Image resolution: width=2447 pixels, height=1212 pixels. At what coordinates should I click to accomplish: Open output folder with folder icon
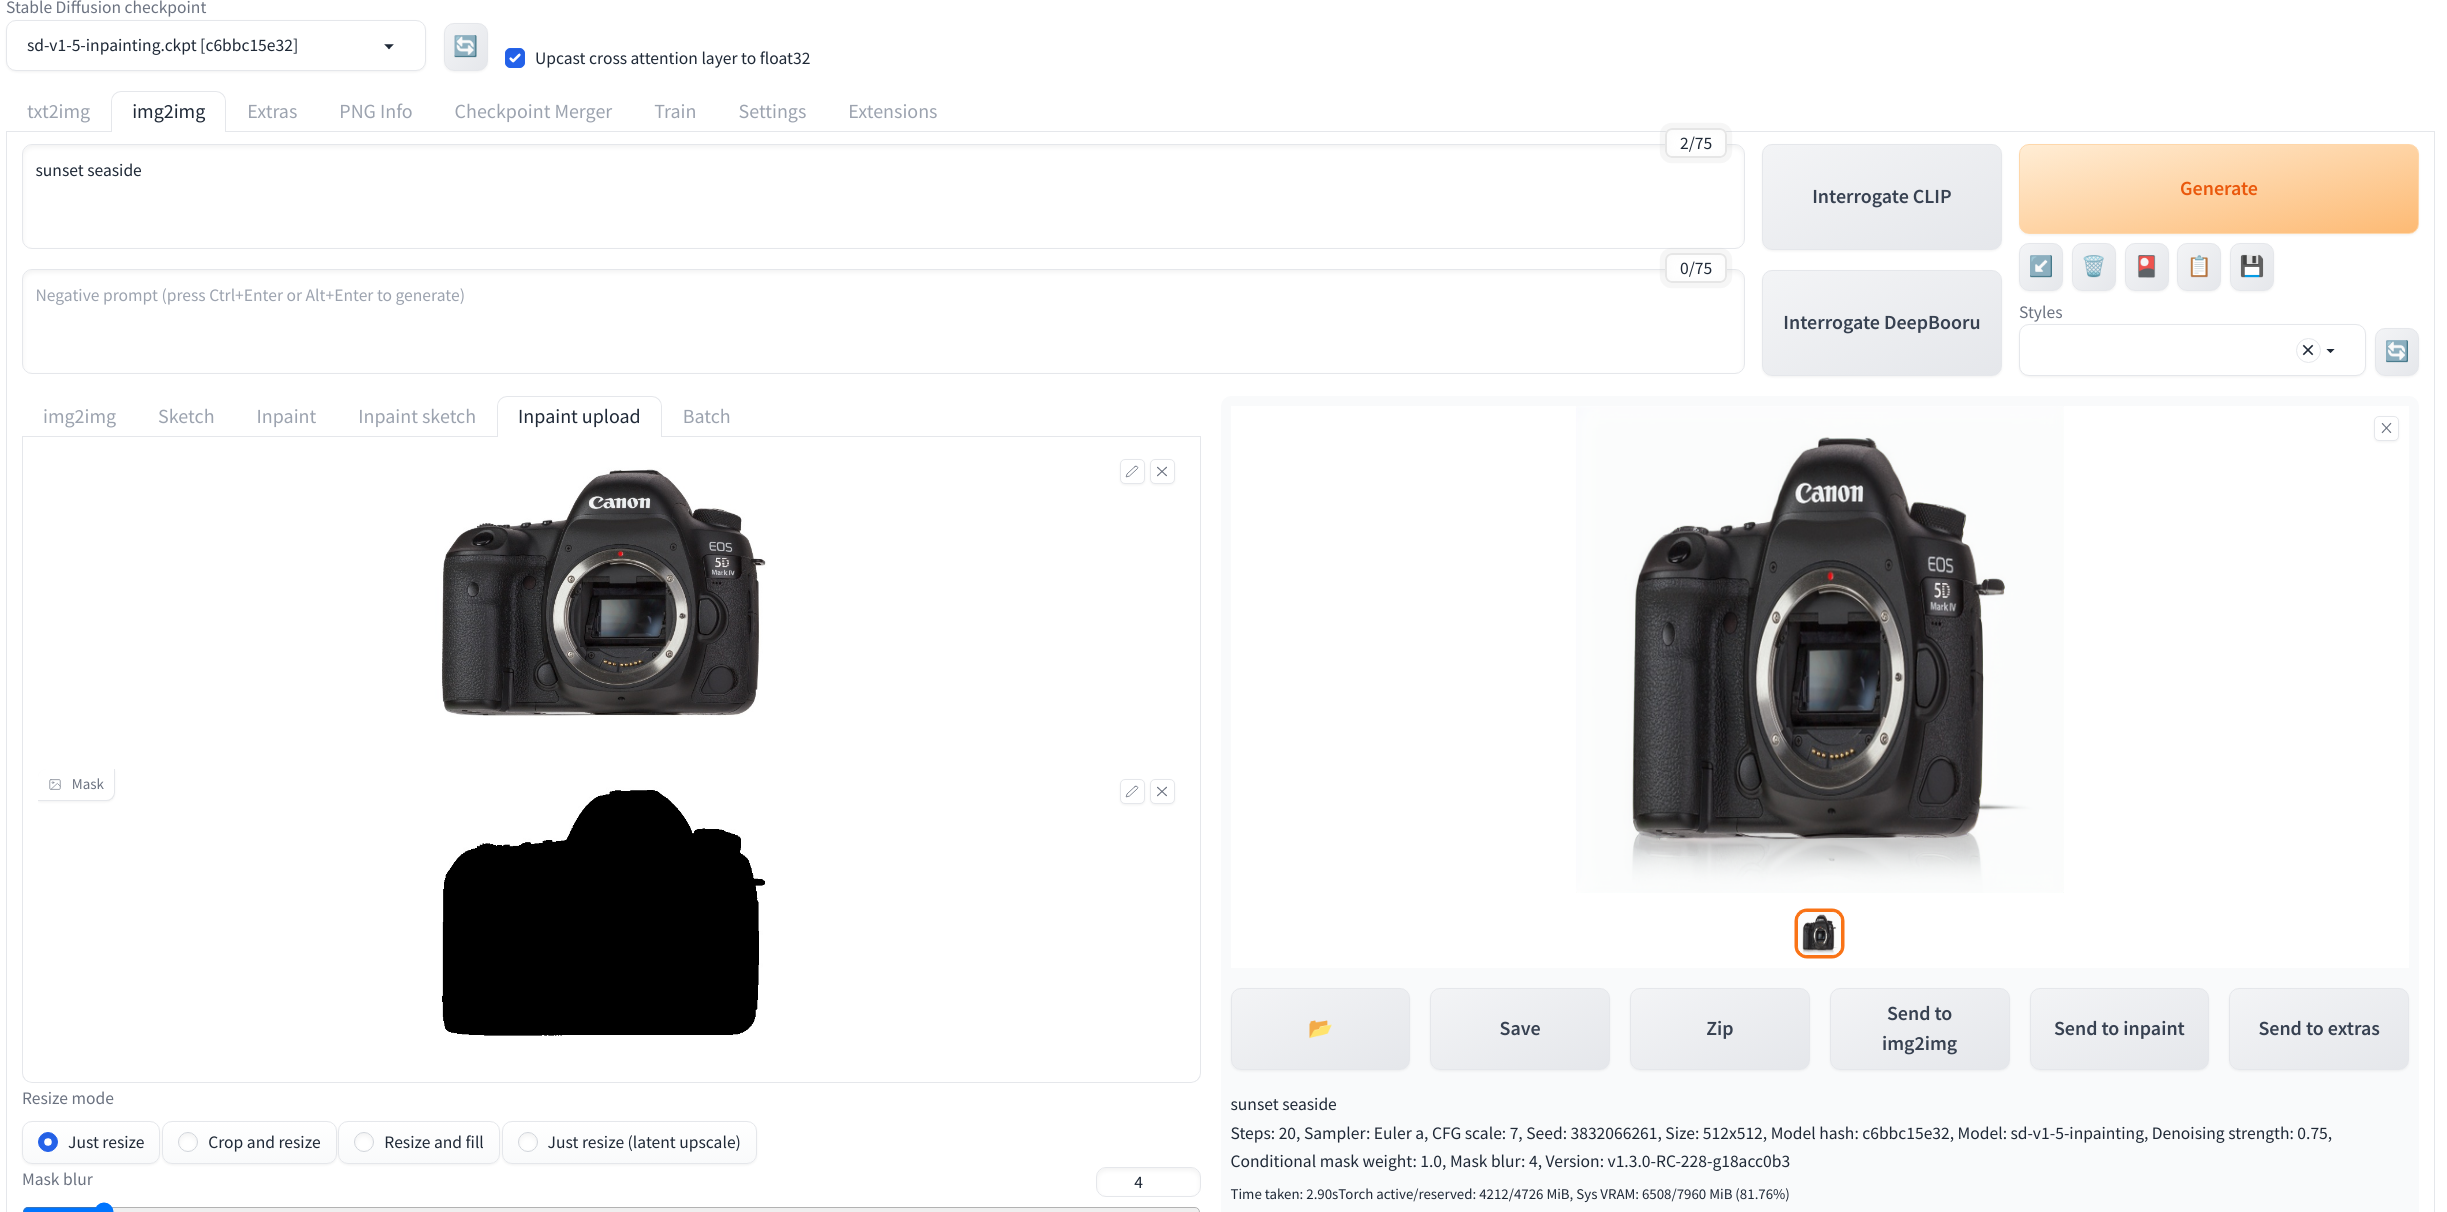coord(1319,1028)
